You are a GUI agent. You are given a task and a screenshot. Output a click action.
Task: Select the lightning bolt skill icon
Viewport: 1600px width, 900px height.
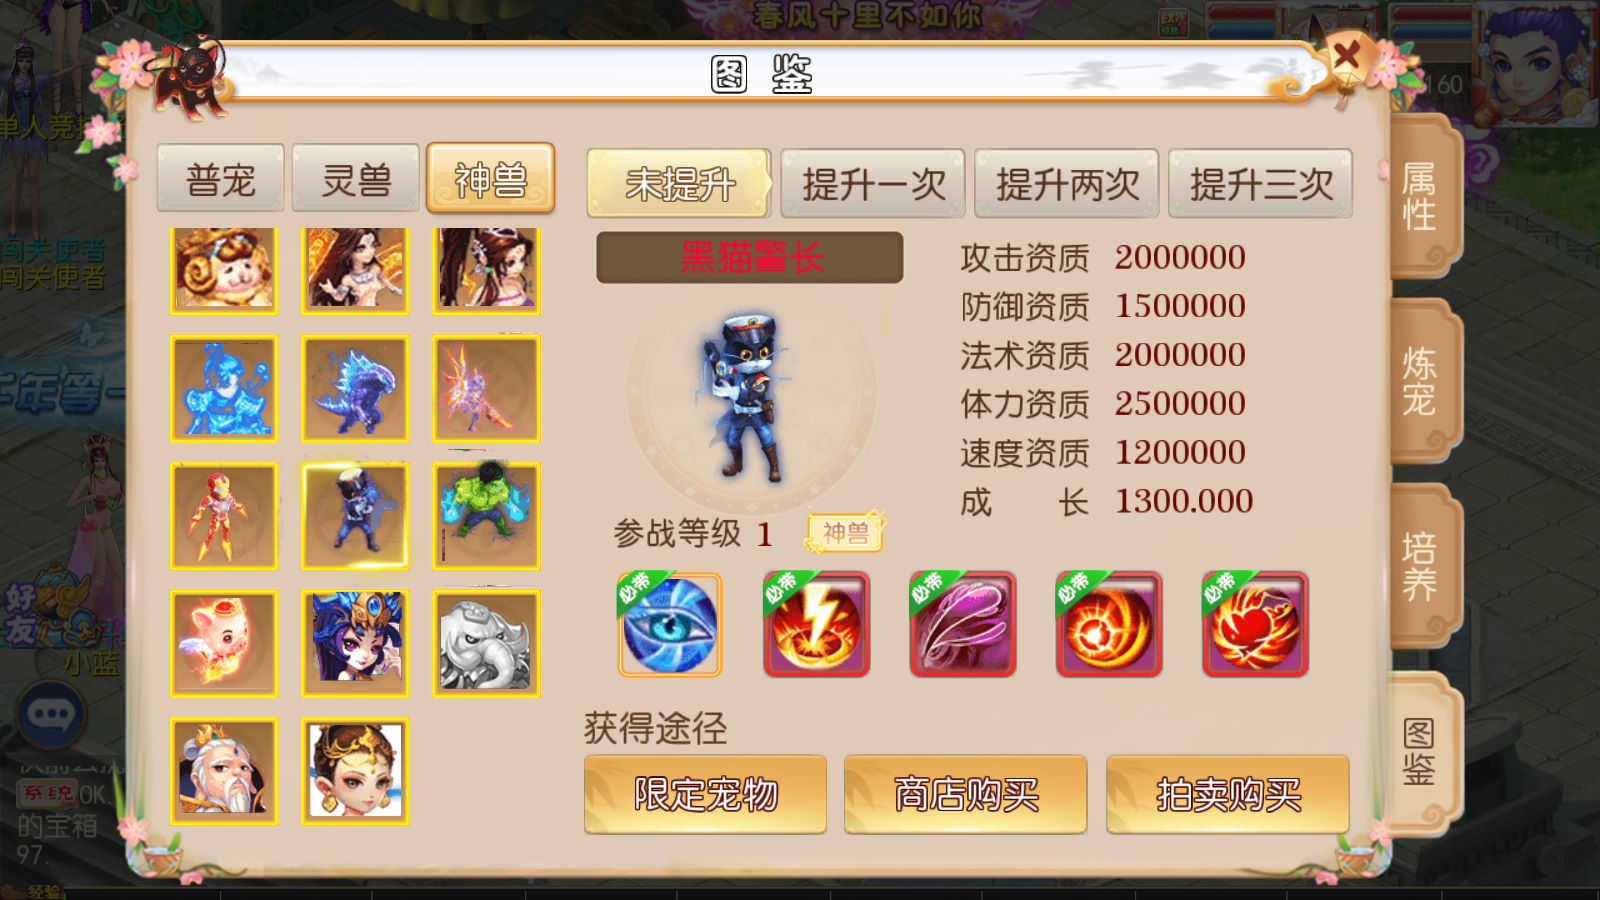[x=816, y=625]
